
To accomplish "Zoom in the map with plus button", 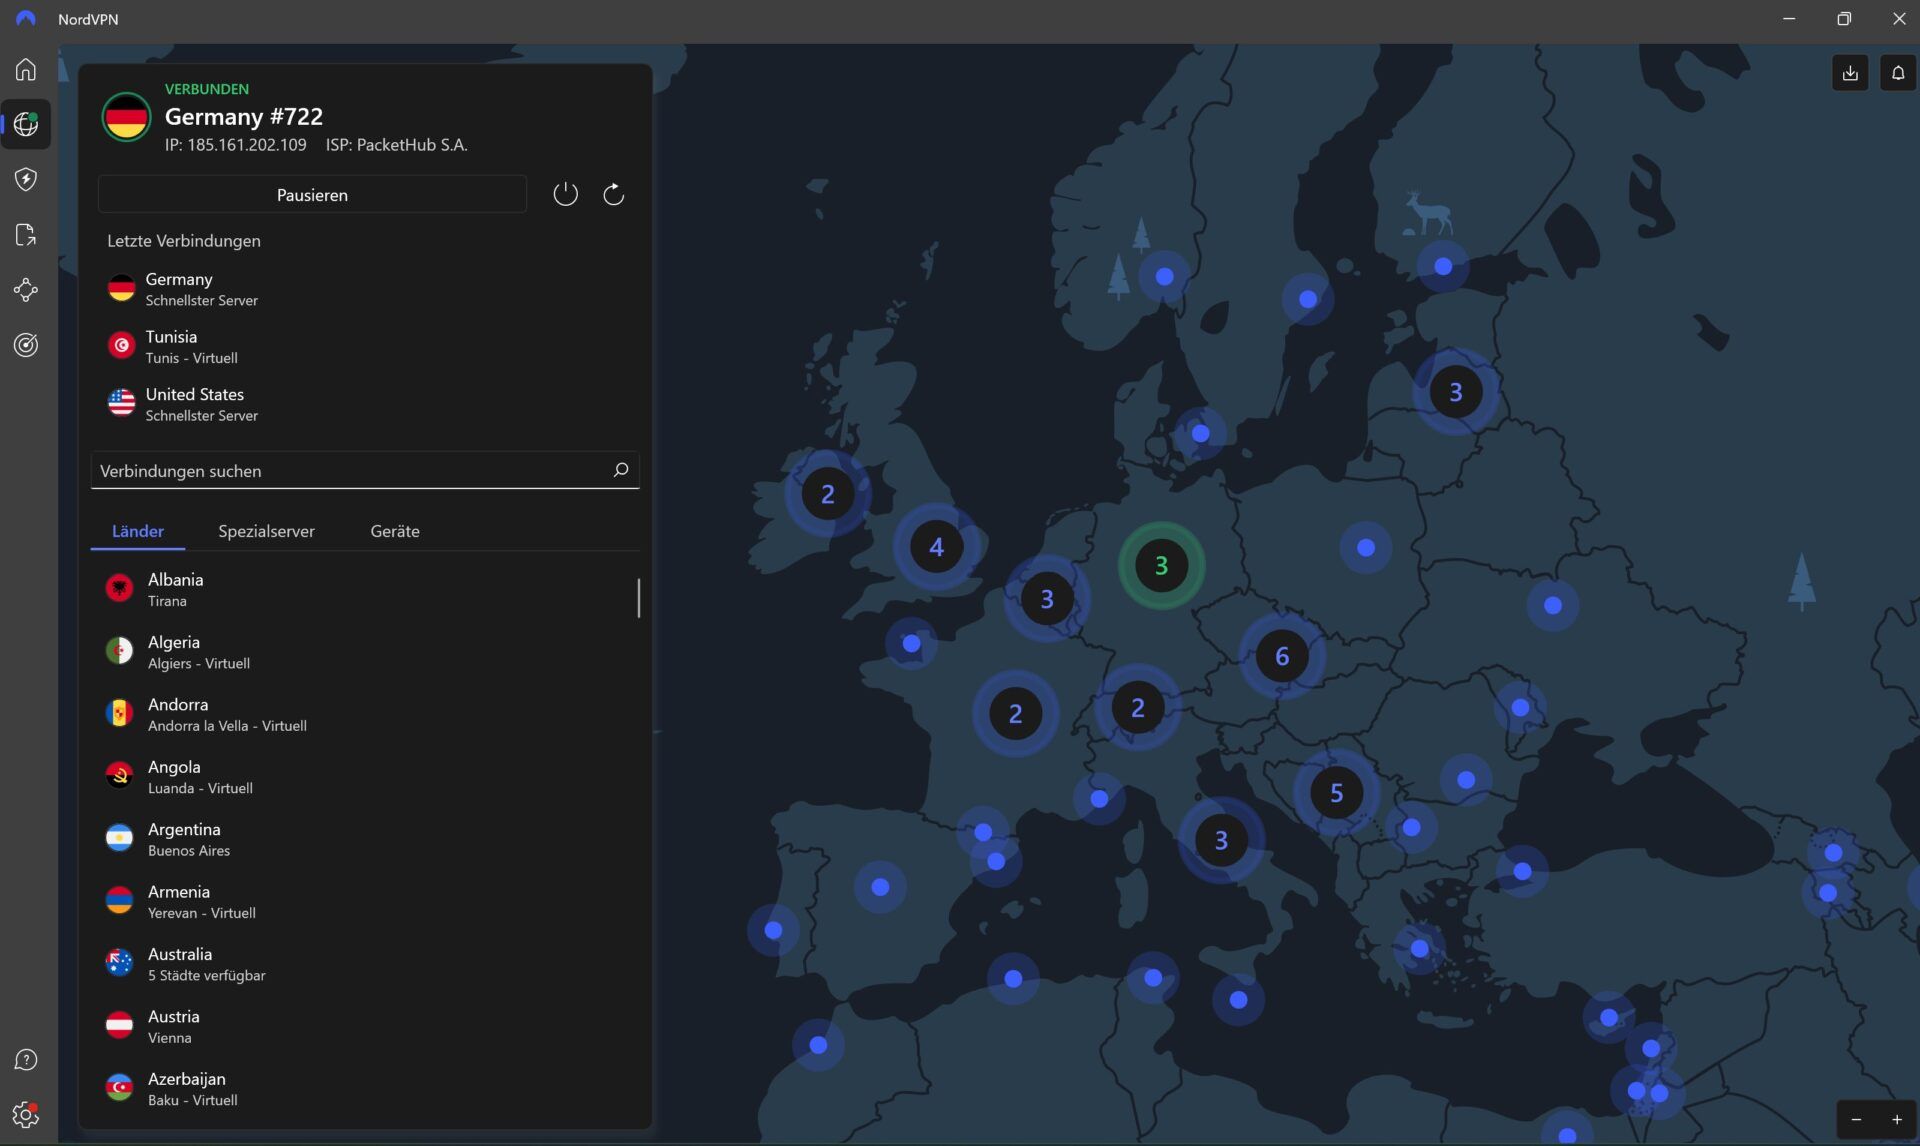I will point(1896,1120).
